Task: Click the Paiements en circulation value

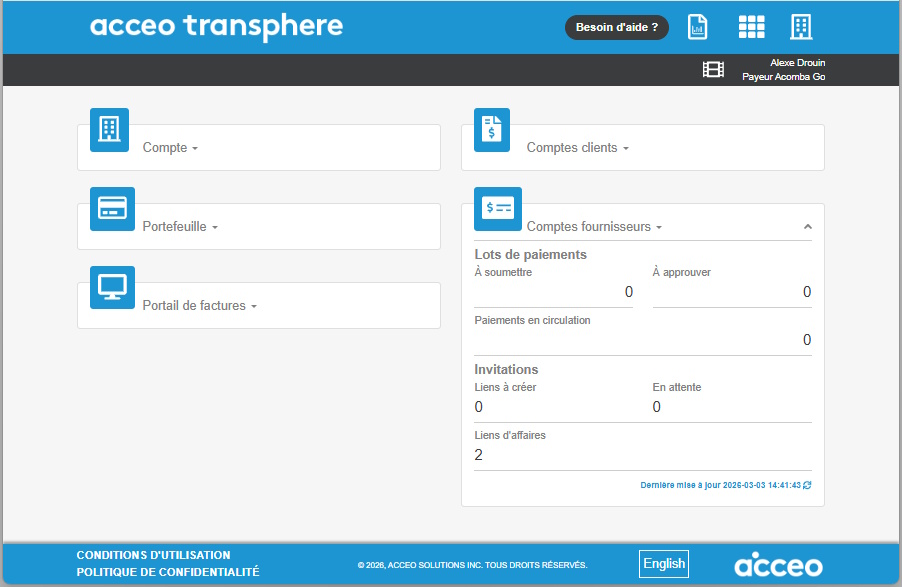Action: click(x=807, y=340)
